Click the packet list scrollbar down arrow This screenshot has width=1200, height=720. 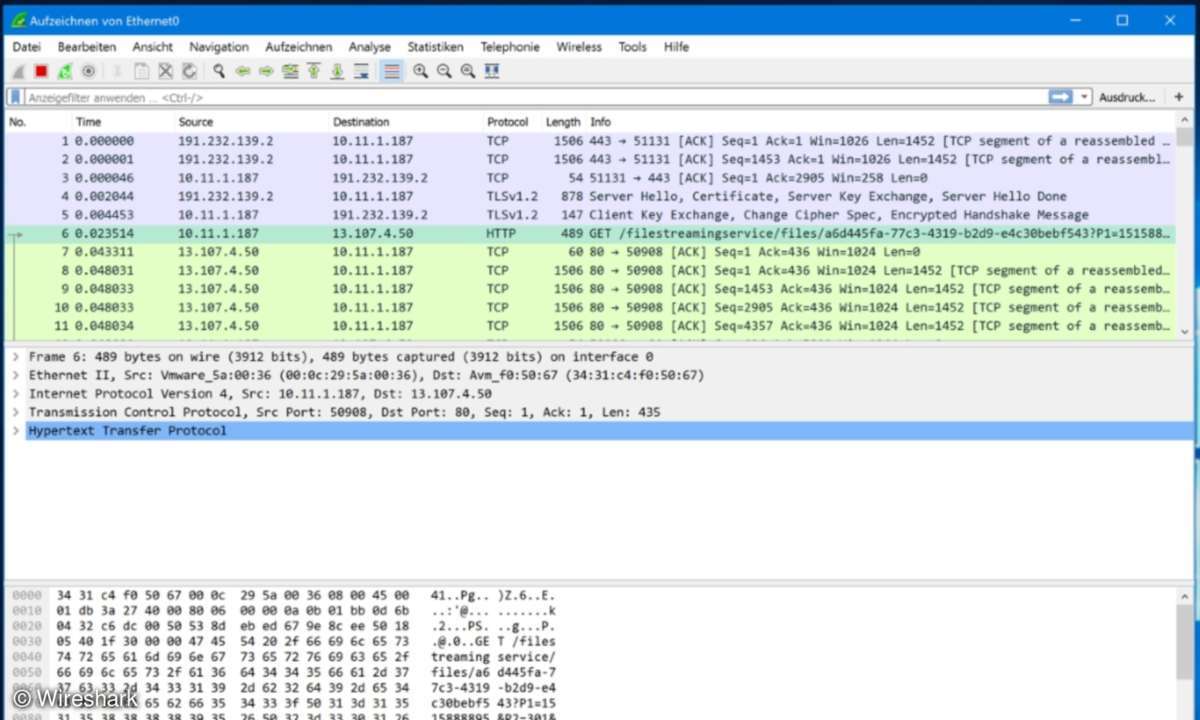(1186, 331)
